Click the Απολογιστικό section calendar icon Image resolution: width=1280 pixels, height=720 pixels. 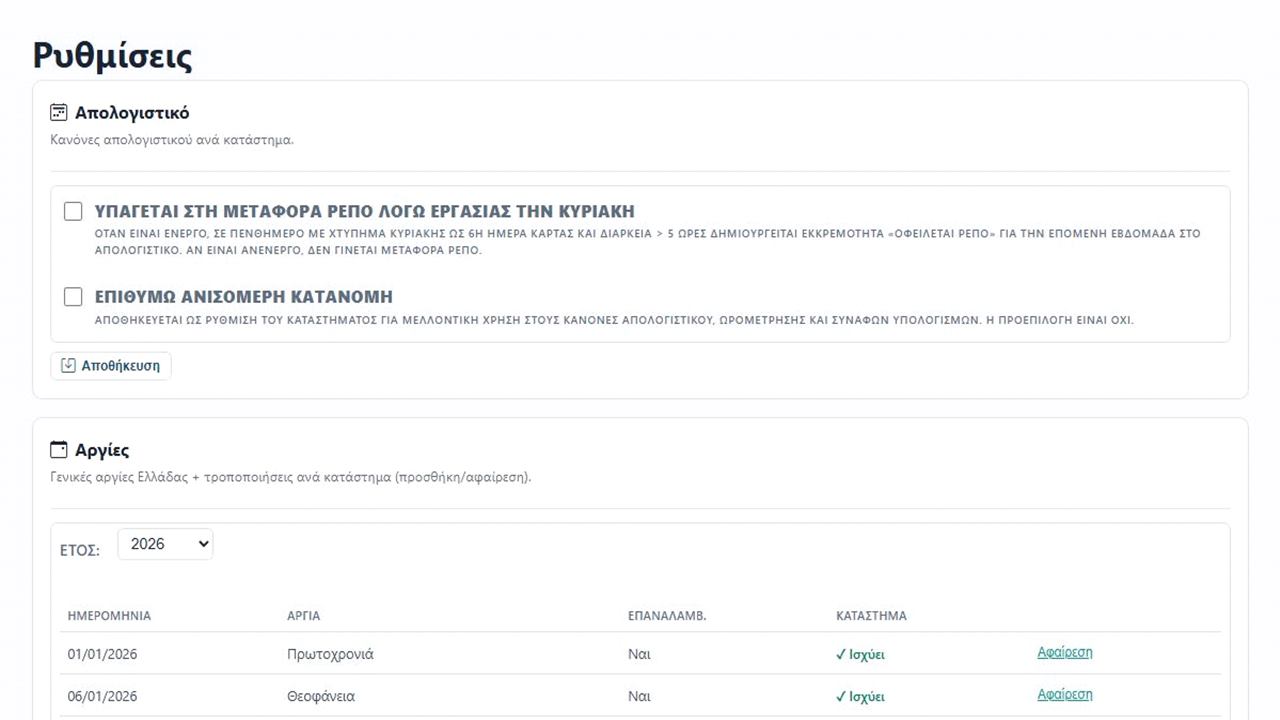(x=59, y=112)
